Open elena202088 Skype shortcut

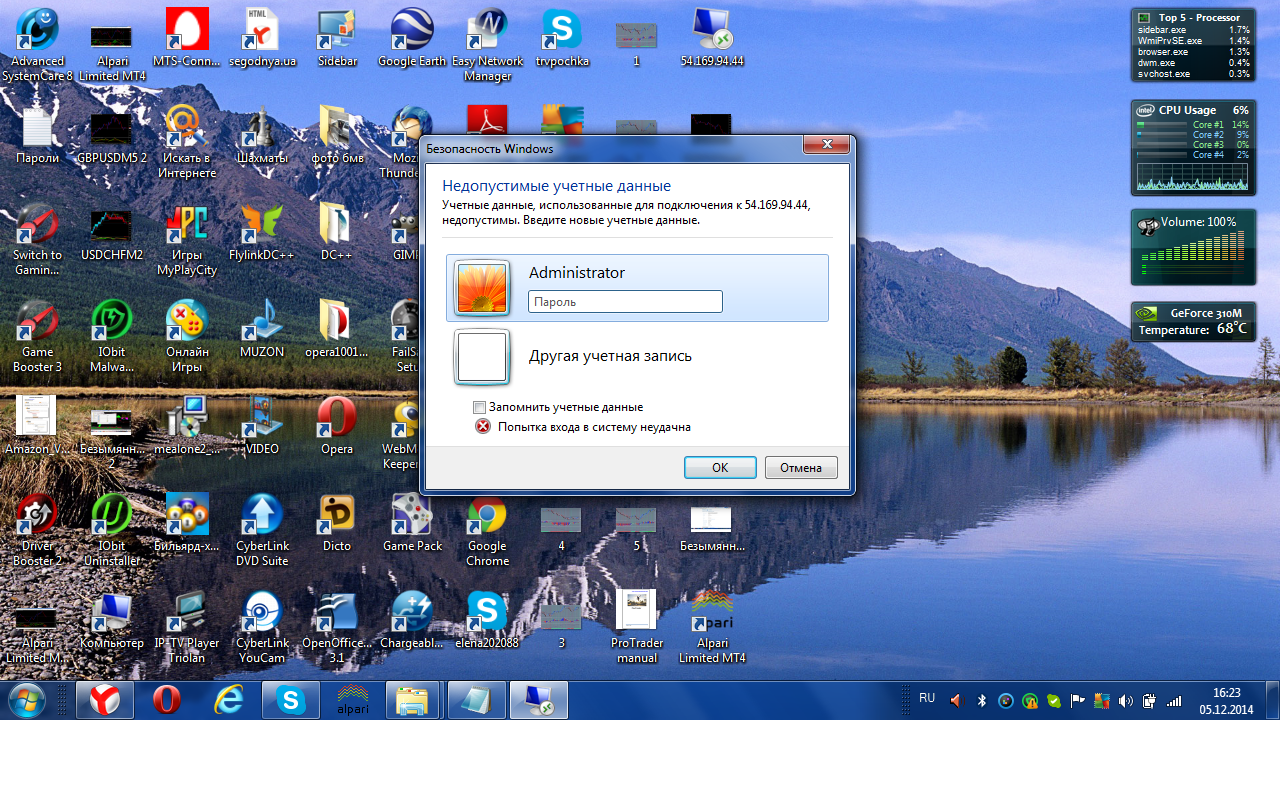point(488,620)
